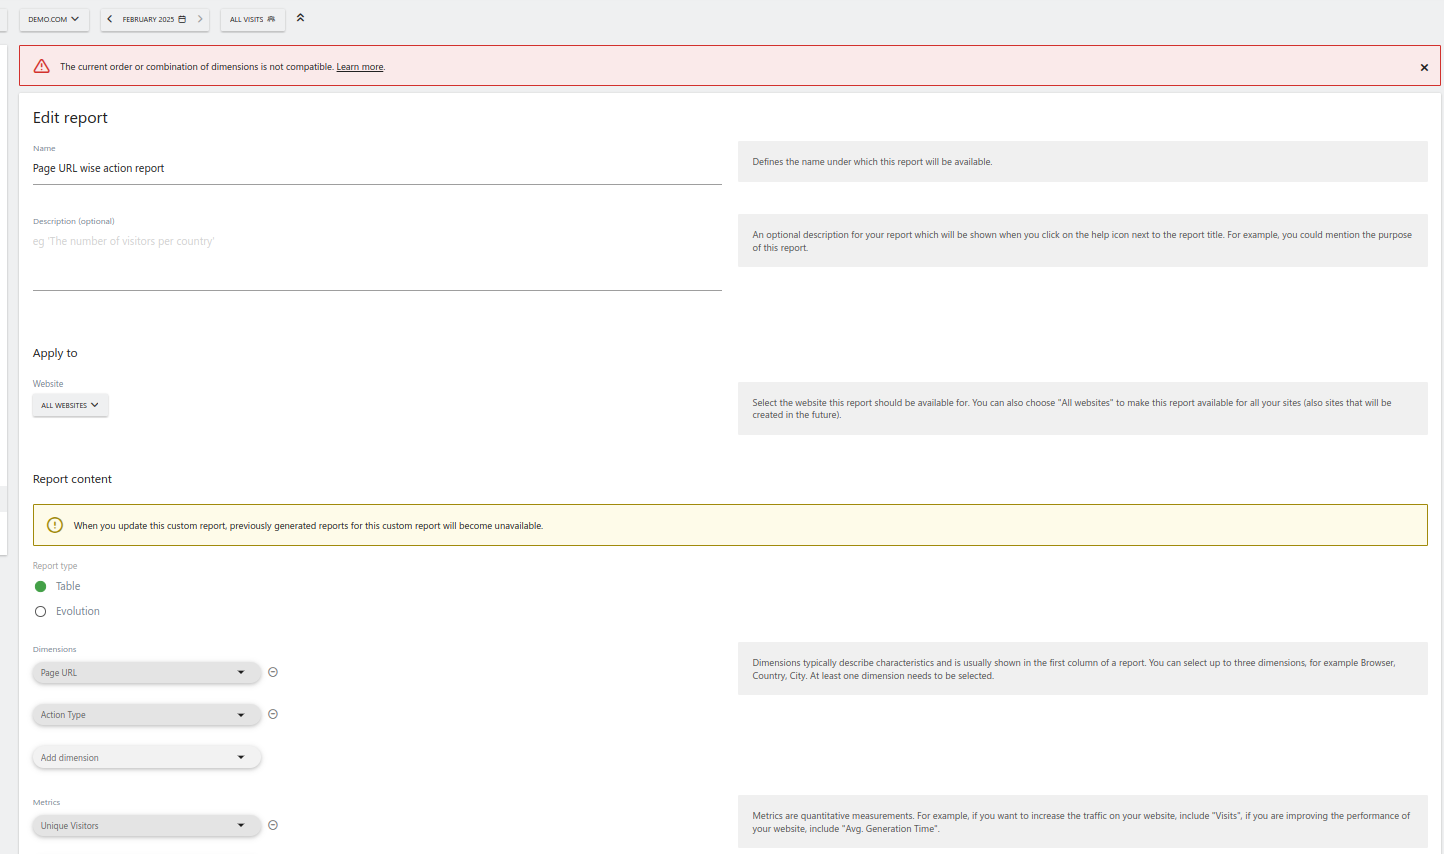
Task: Click the previous period arrow
Action: click(110, 18)
